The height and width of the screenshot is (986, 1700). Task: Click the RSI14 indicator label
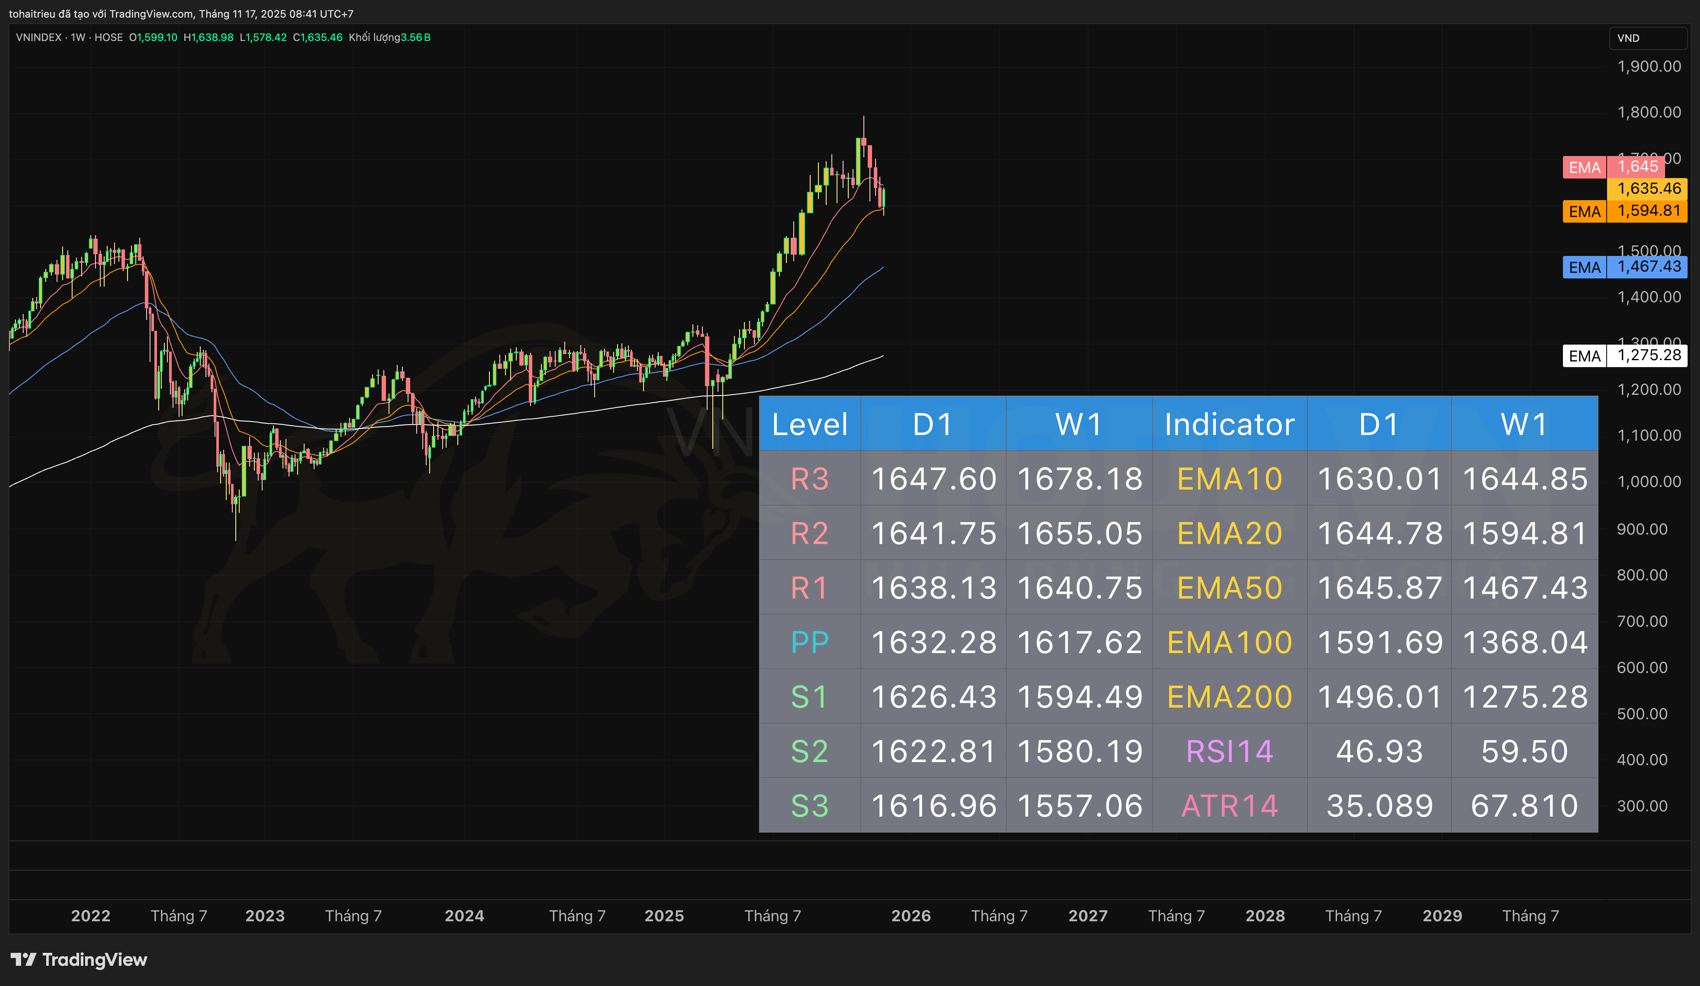pos(1229,751)
